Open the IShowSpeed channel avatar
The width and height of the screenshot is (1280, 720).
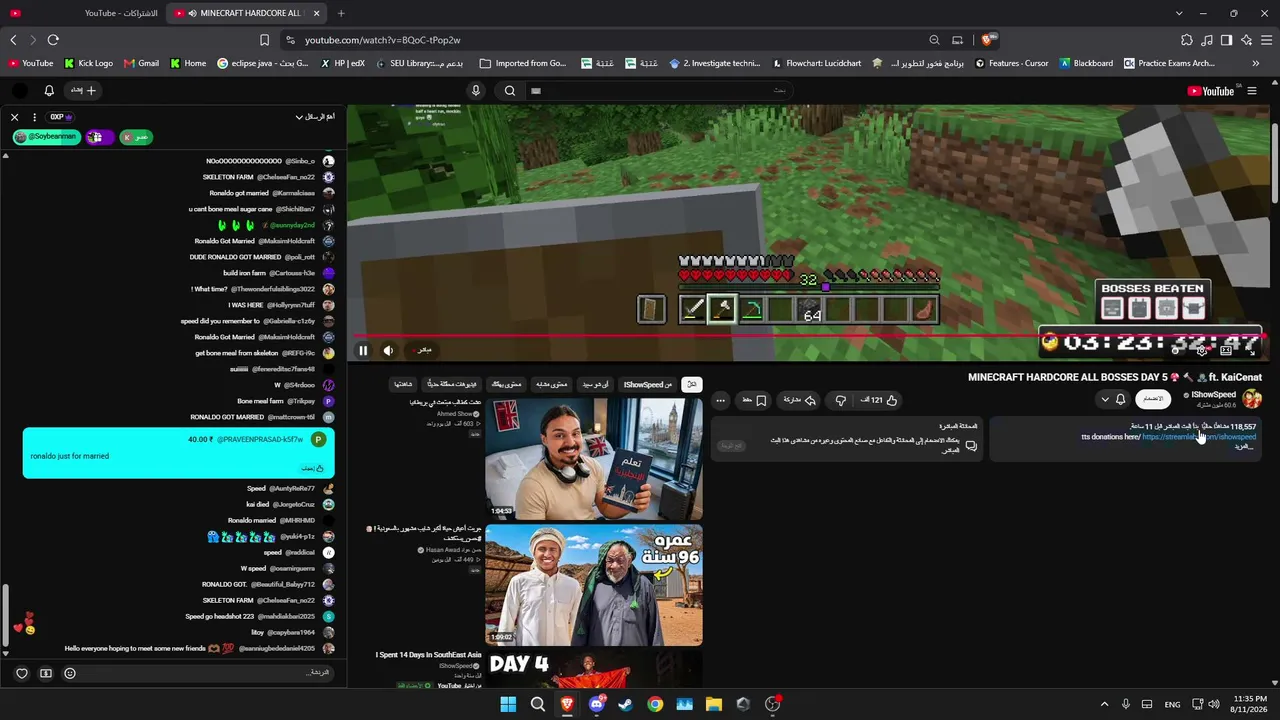1252,399
